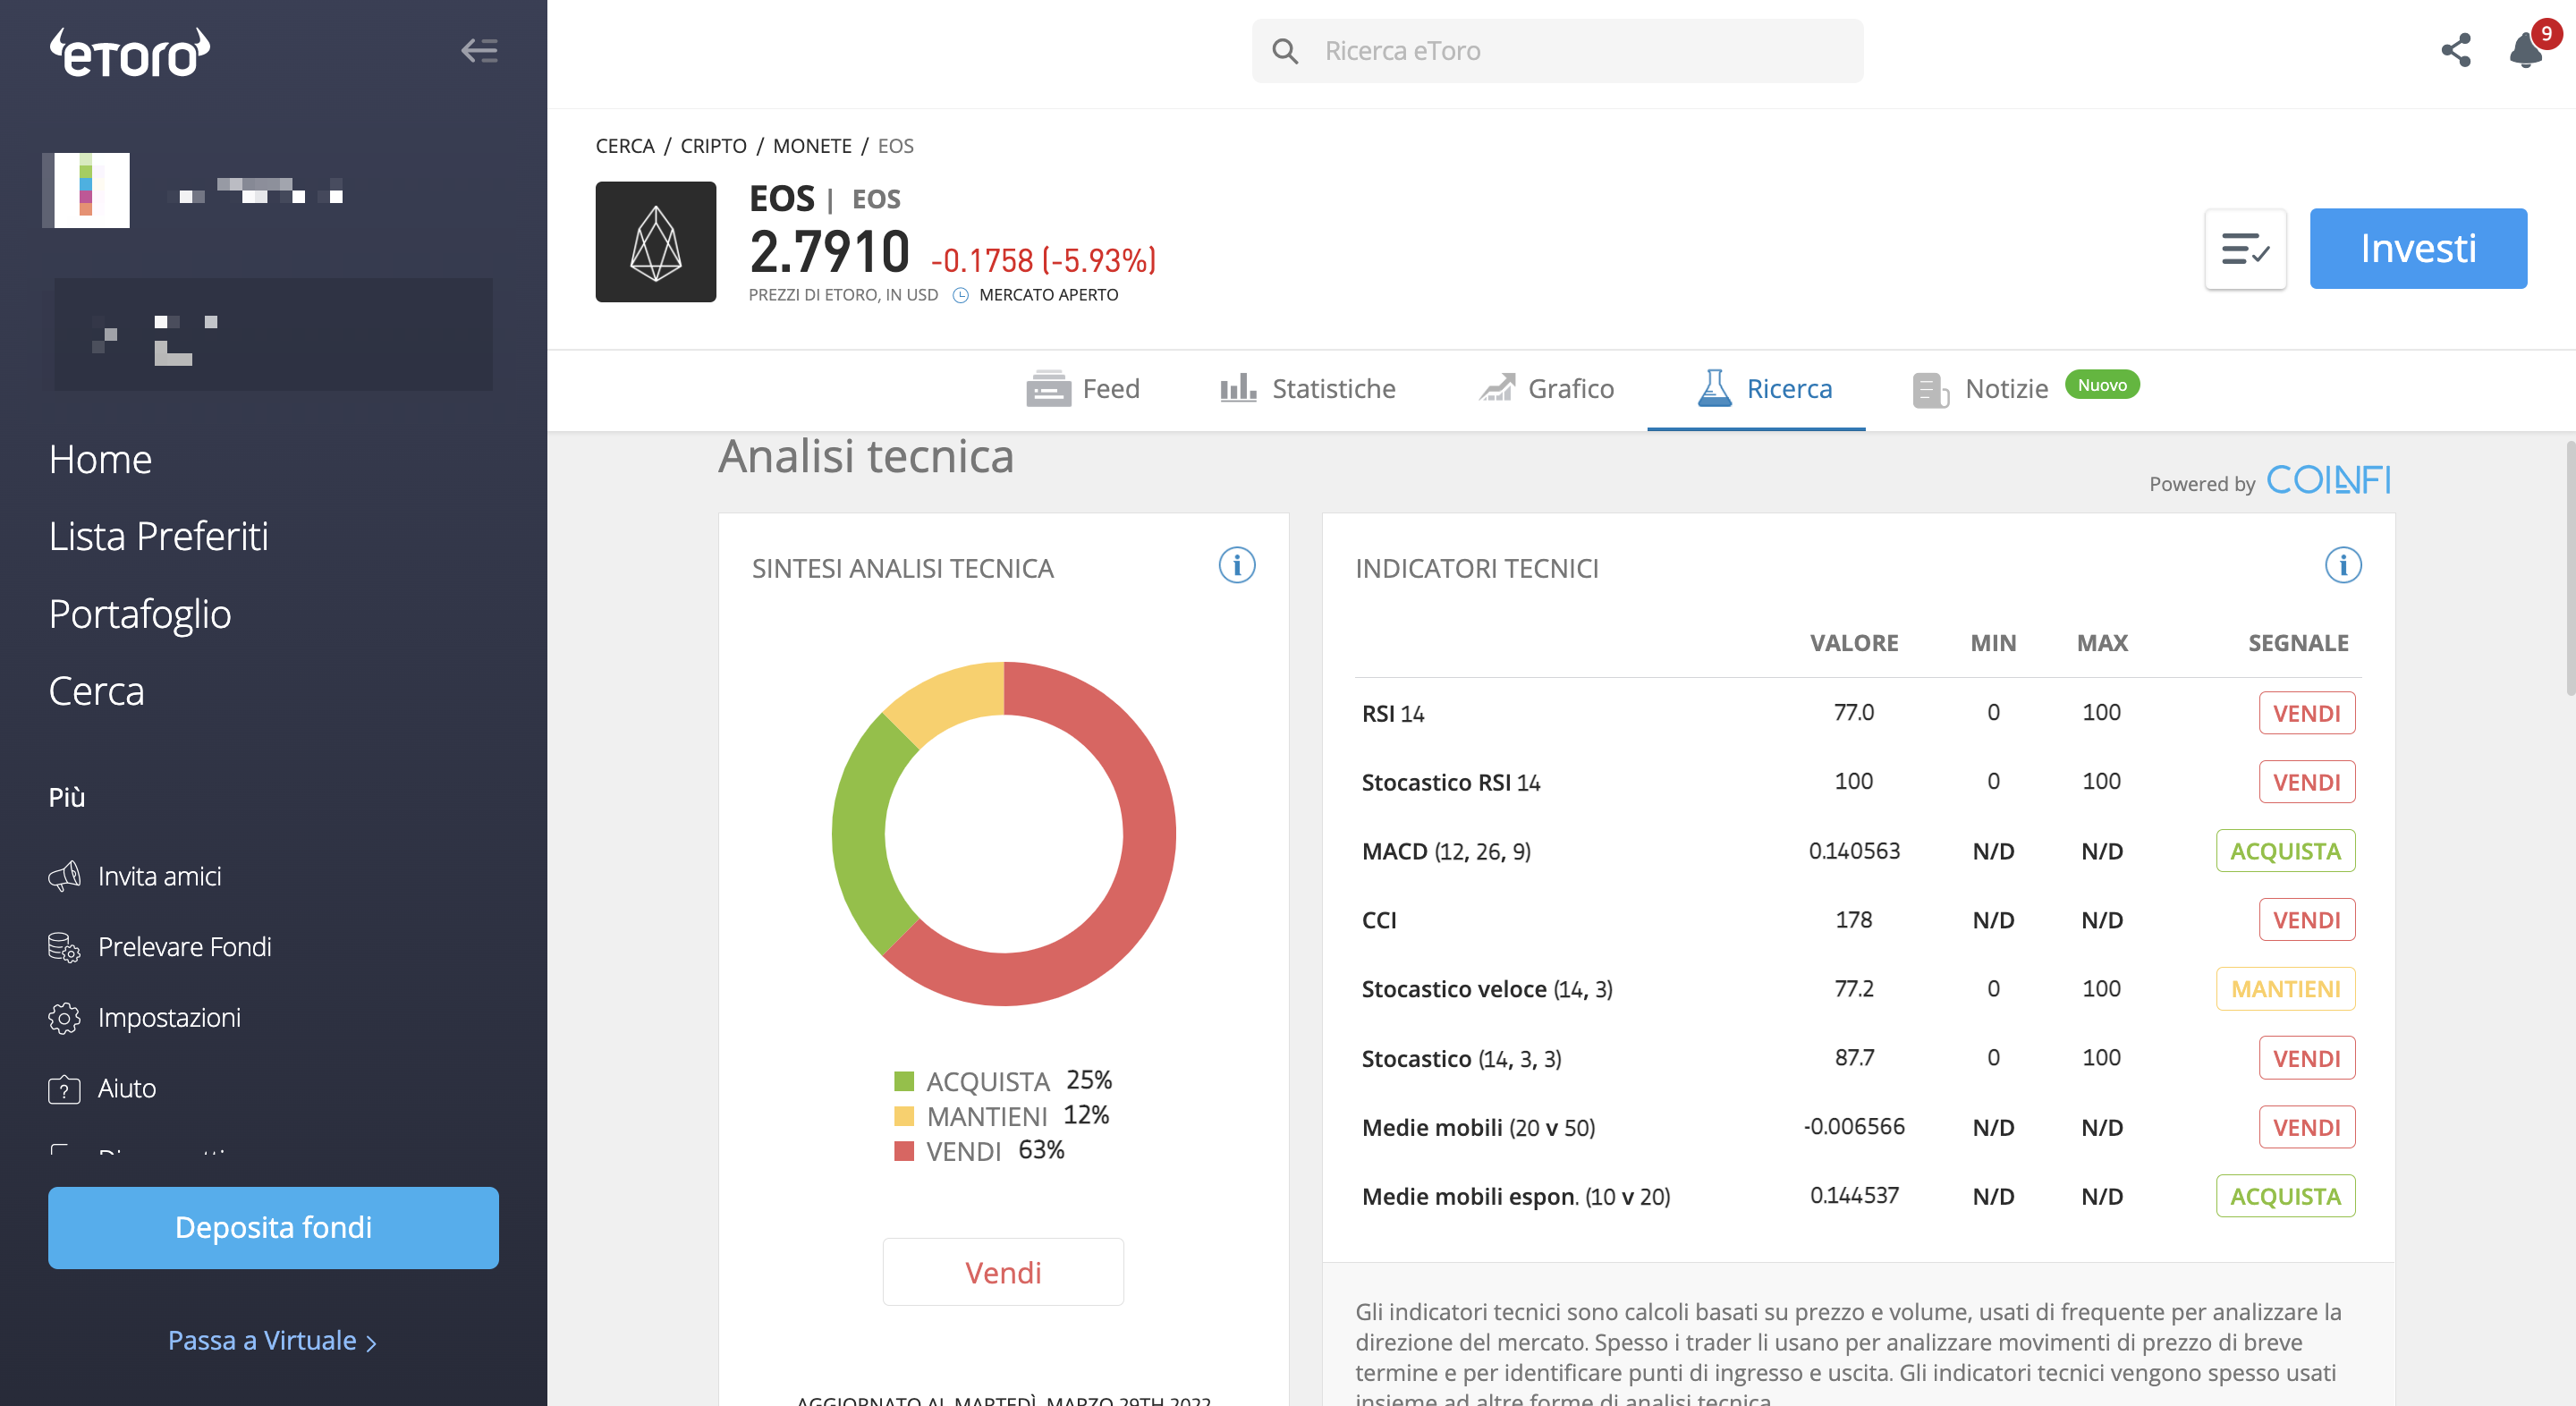Switch to the Statistiche tab

[1308, 388]
